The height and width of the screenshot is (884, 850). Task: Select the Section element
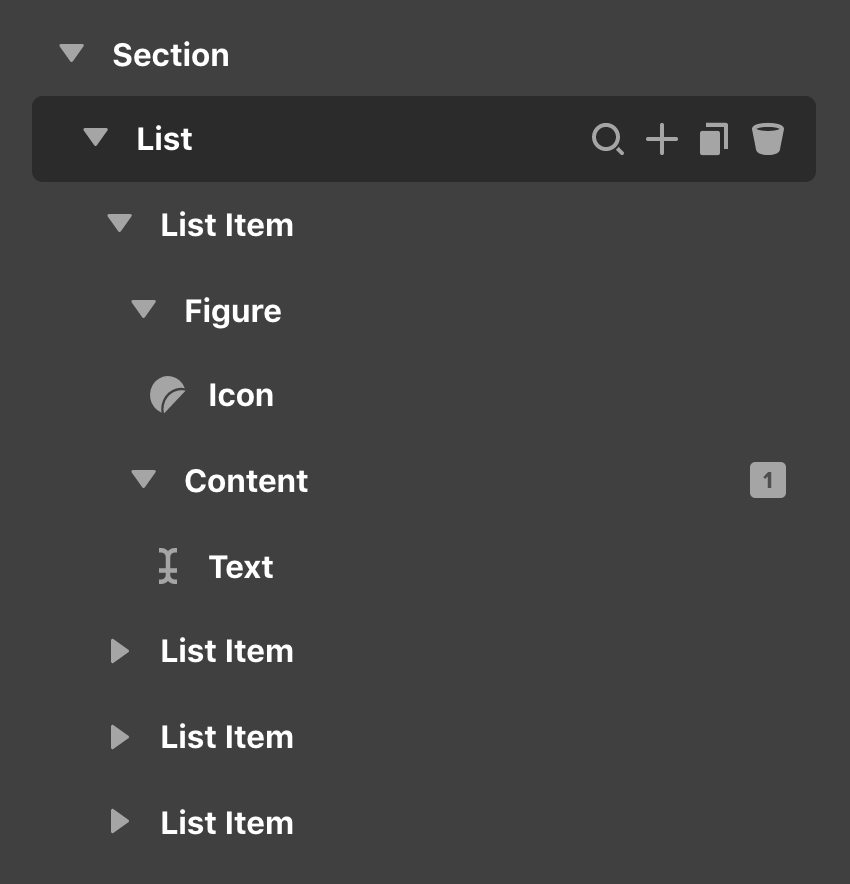tap(171, 54)
